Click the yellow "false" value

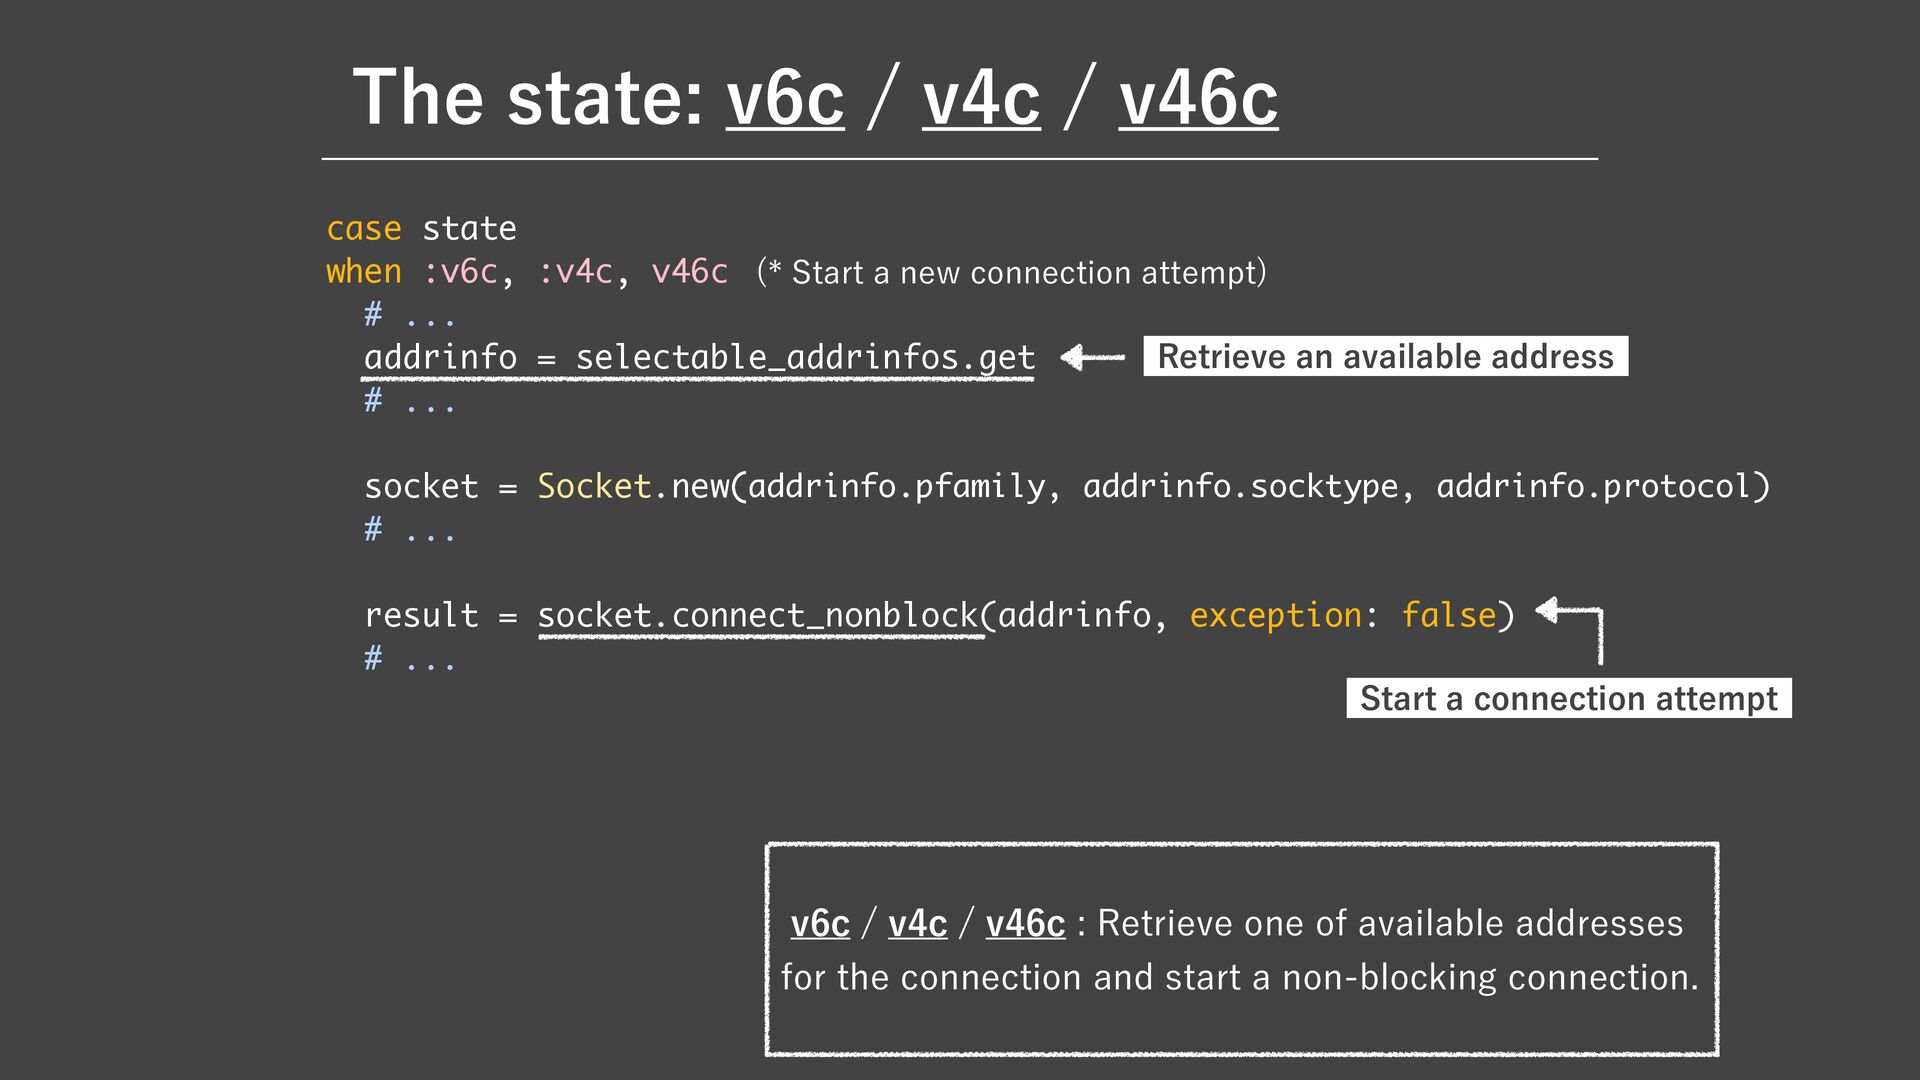1448,615
